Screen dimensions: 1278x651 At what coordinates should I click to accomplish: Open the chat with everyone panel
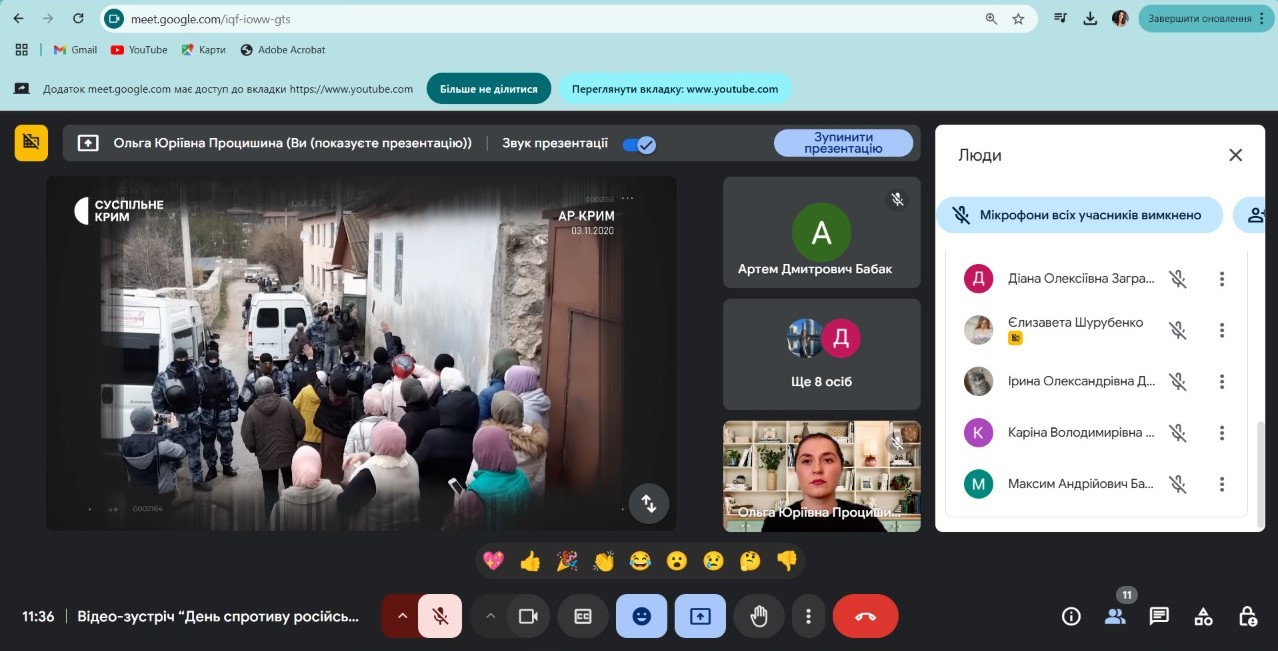[x=1158, y=616]
